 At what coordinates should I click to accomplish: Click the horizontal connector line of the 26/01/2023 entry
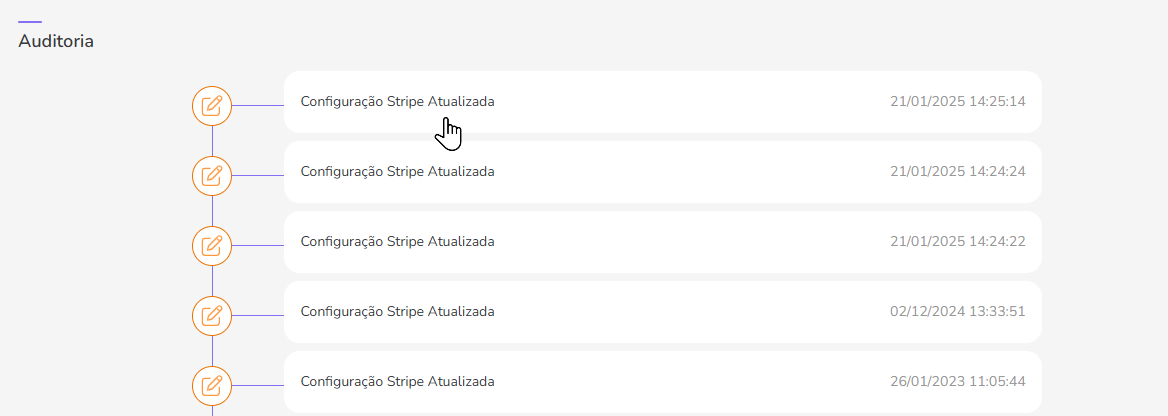(x=258, y=386)
